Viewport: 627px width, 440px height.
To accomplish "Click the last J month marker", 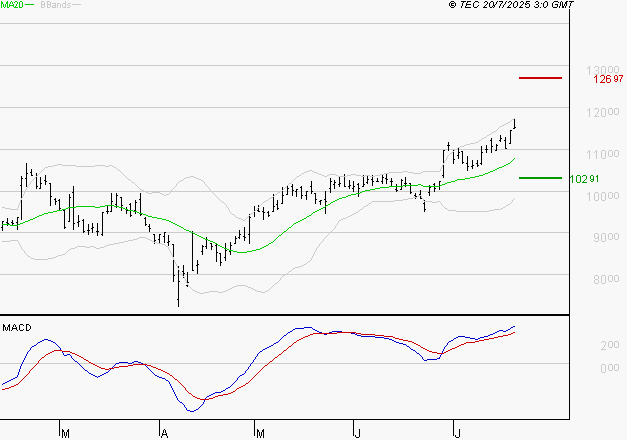I will click(x=457, y=433).
